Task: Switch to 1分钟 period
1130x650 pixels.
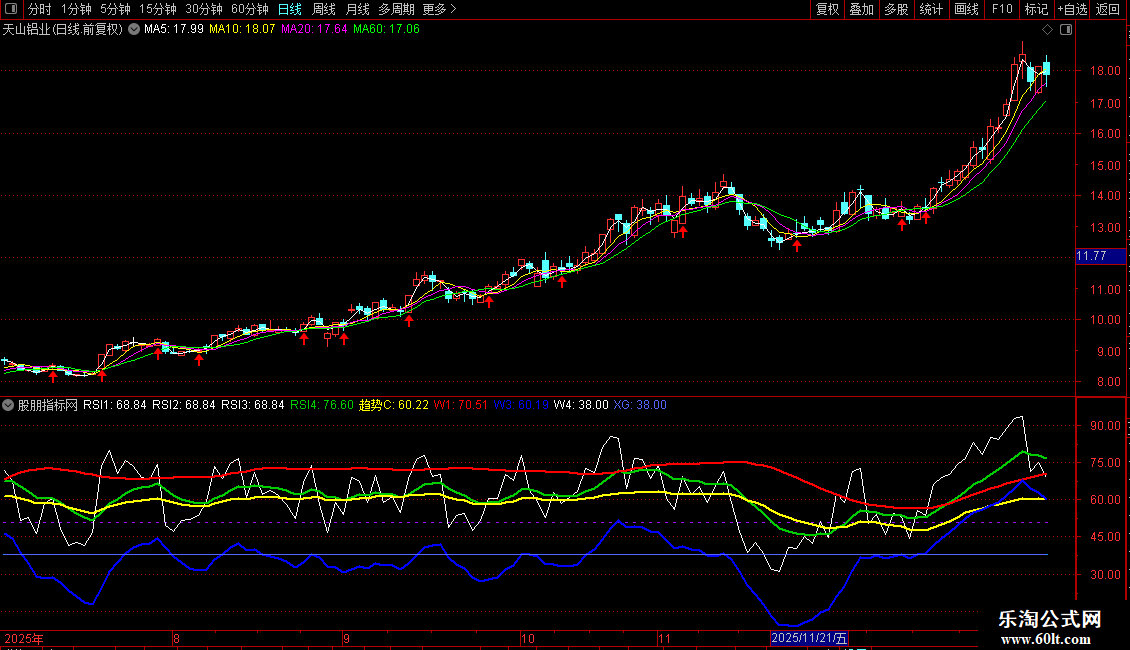Action: coord(76,9)
